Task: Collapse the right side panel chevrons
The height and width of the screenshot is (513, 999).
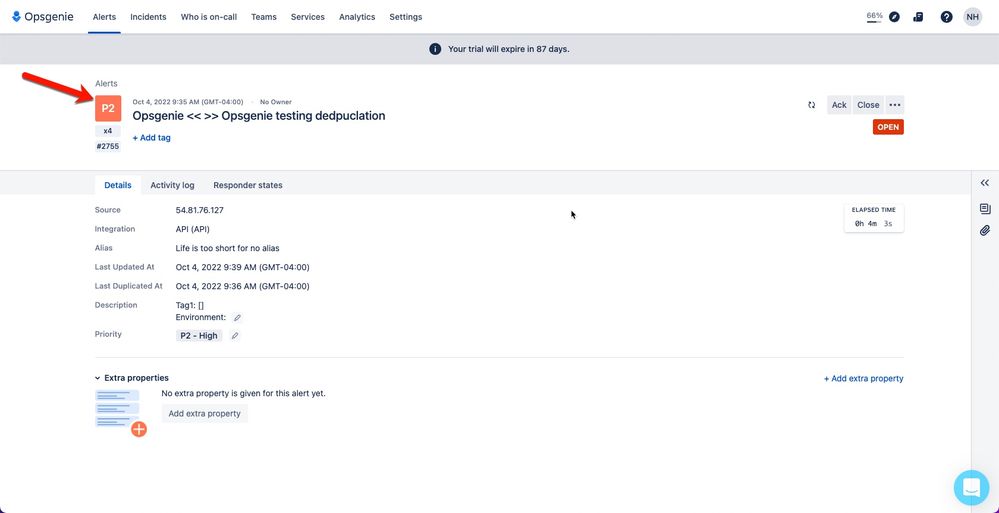Action: pos(985,183)
